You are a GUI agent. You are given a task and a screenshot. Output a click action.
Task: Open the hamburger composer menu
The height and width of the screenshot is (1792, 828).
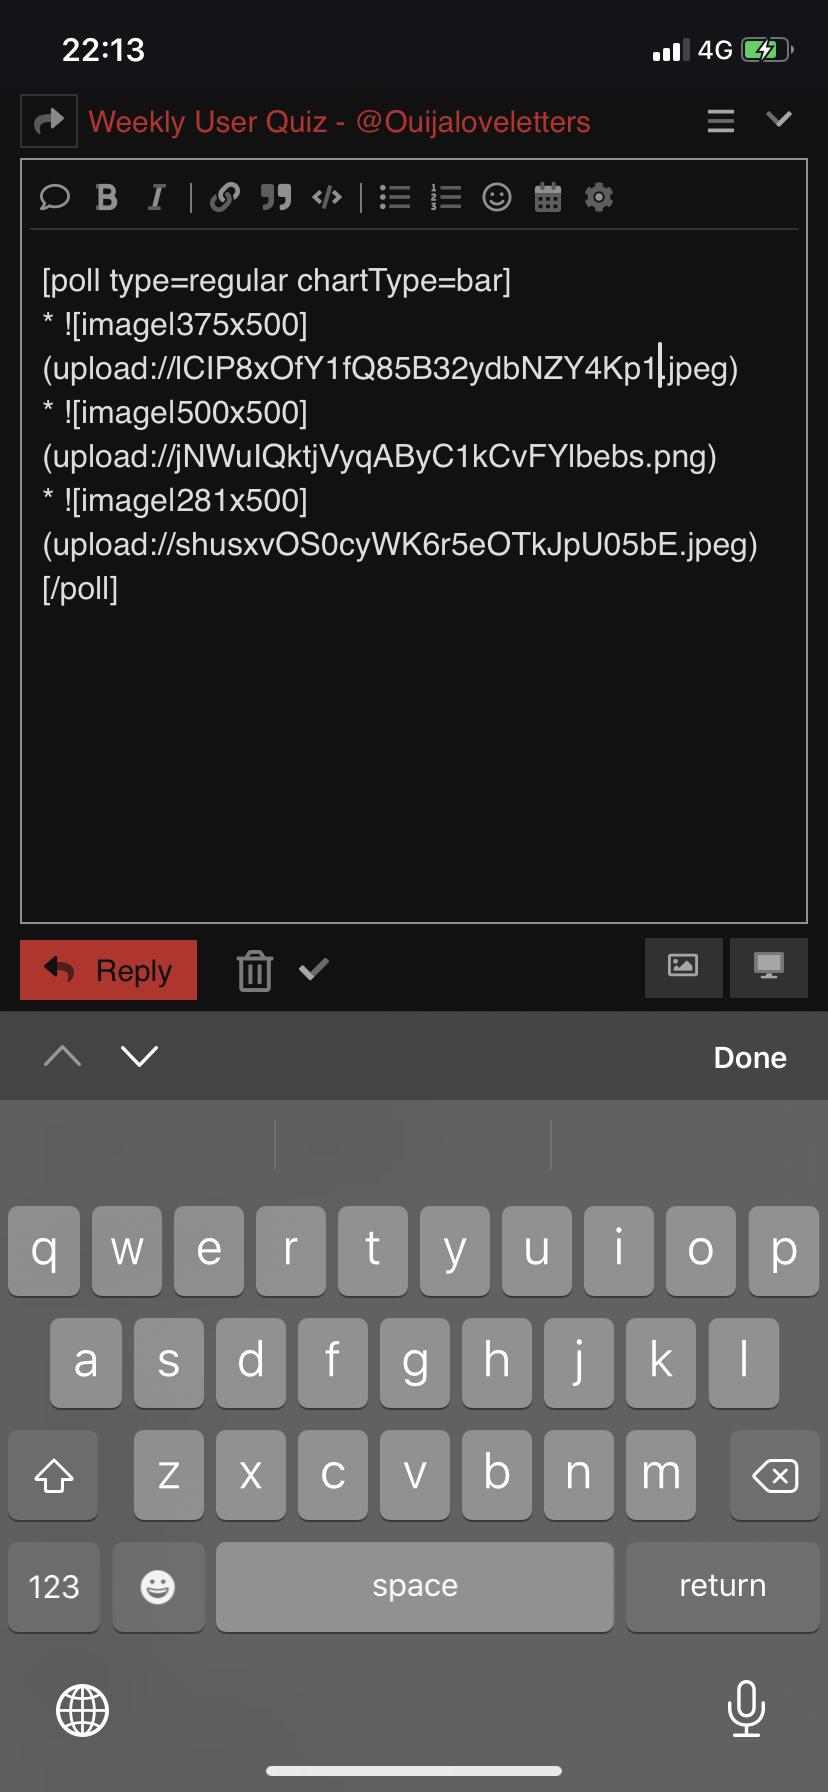click(721, 121)
